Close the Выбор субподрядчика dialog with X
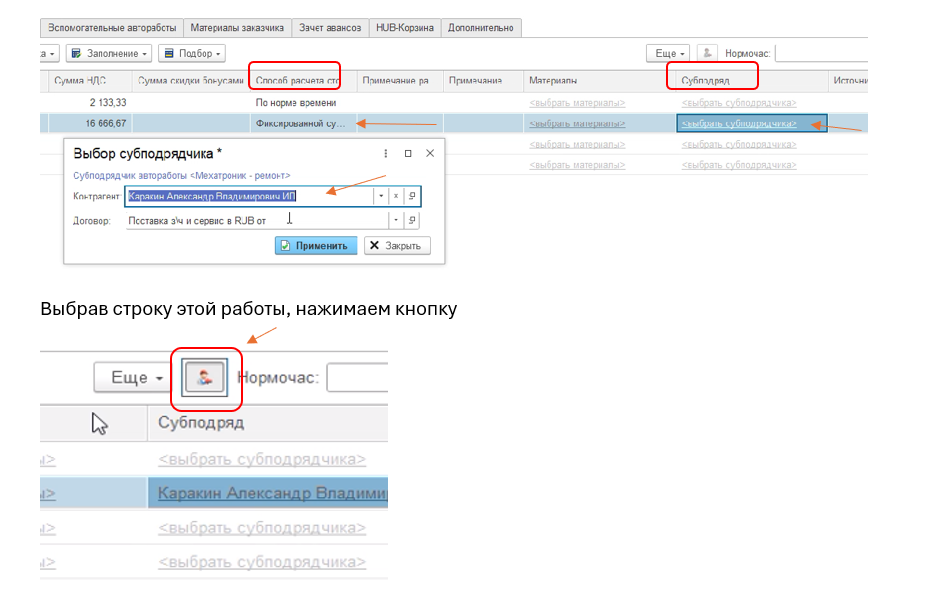This screenshot has height=599, width=935. click(430, 153)
